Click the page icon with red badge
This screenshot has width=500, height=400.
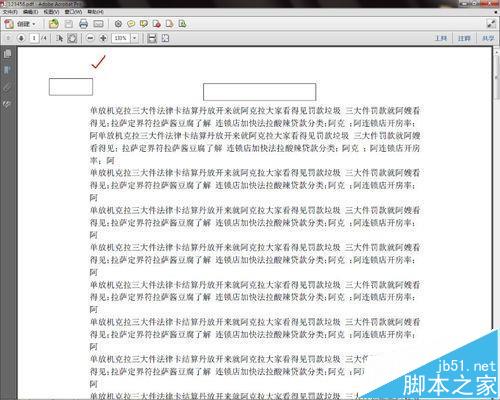pyautogui.click(x=157, y=24)
